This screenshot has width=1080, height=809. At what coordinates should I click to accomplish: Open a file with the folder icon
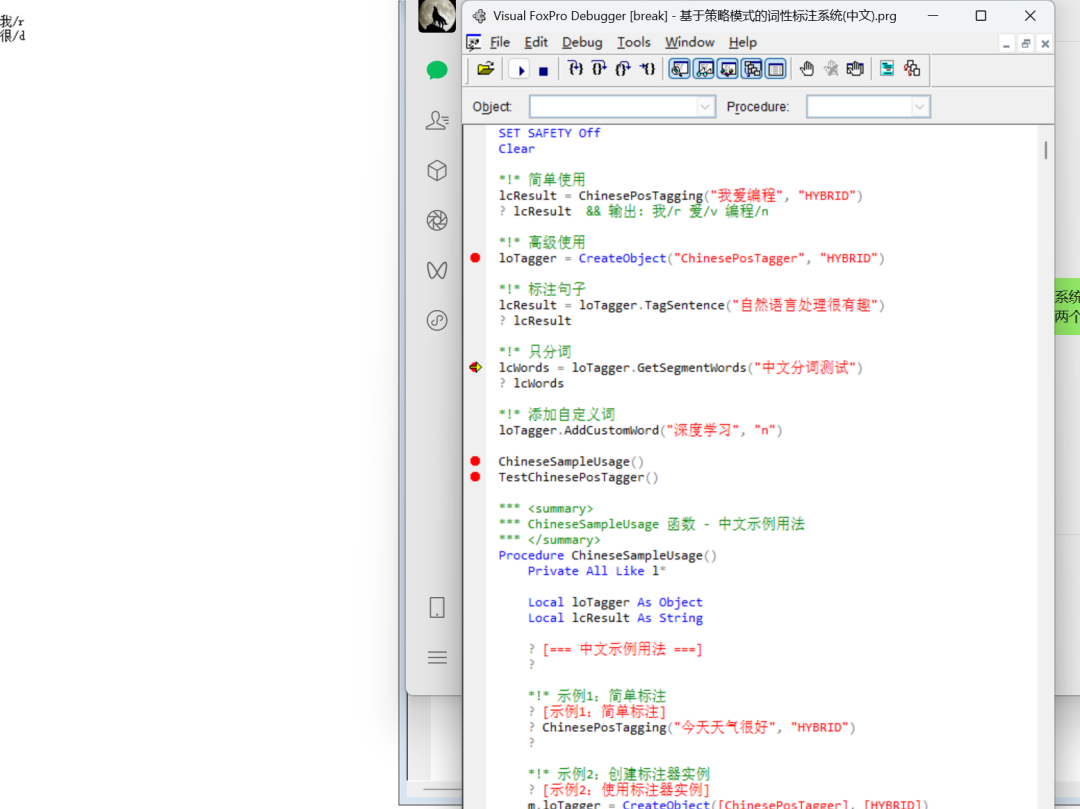click(x=486, y=69)
